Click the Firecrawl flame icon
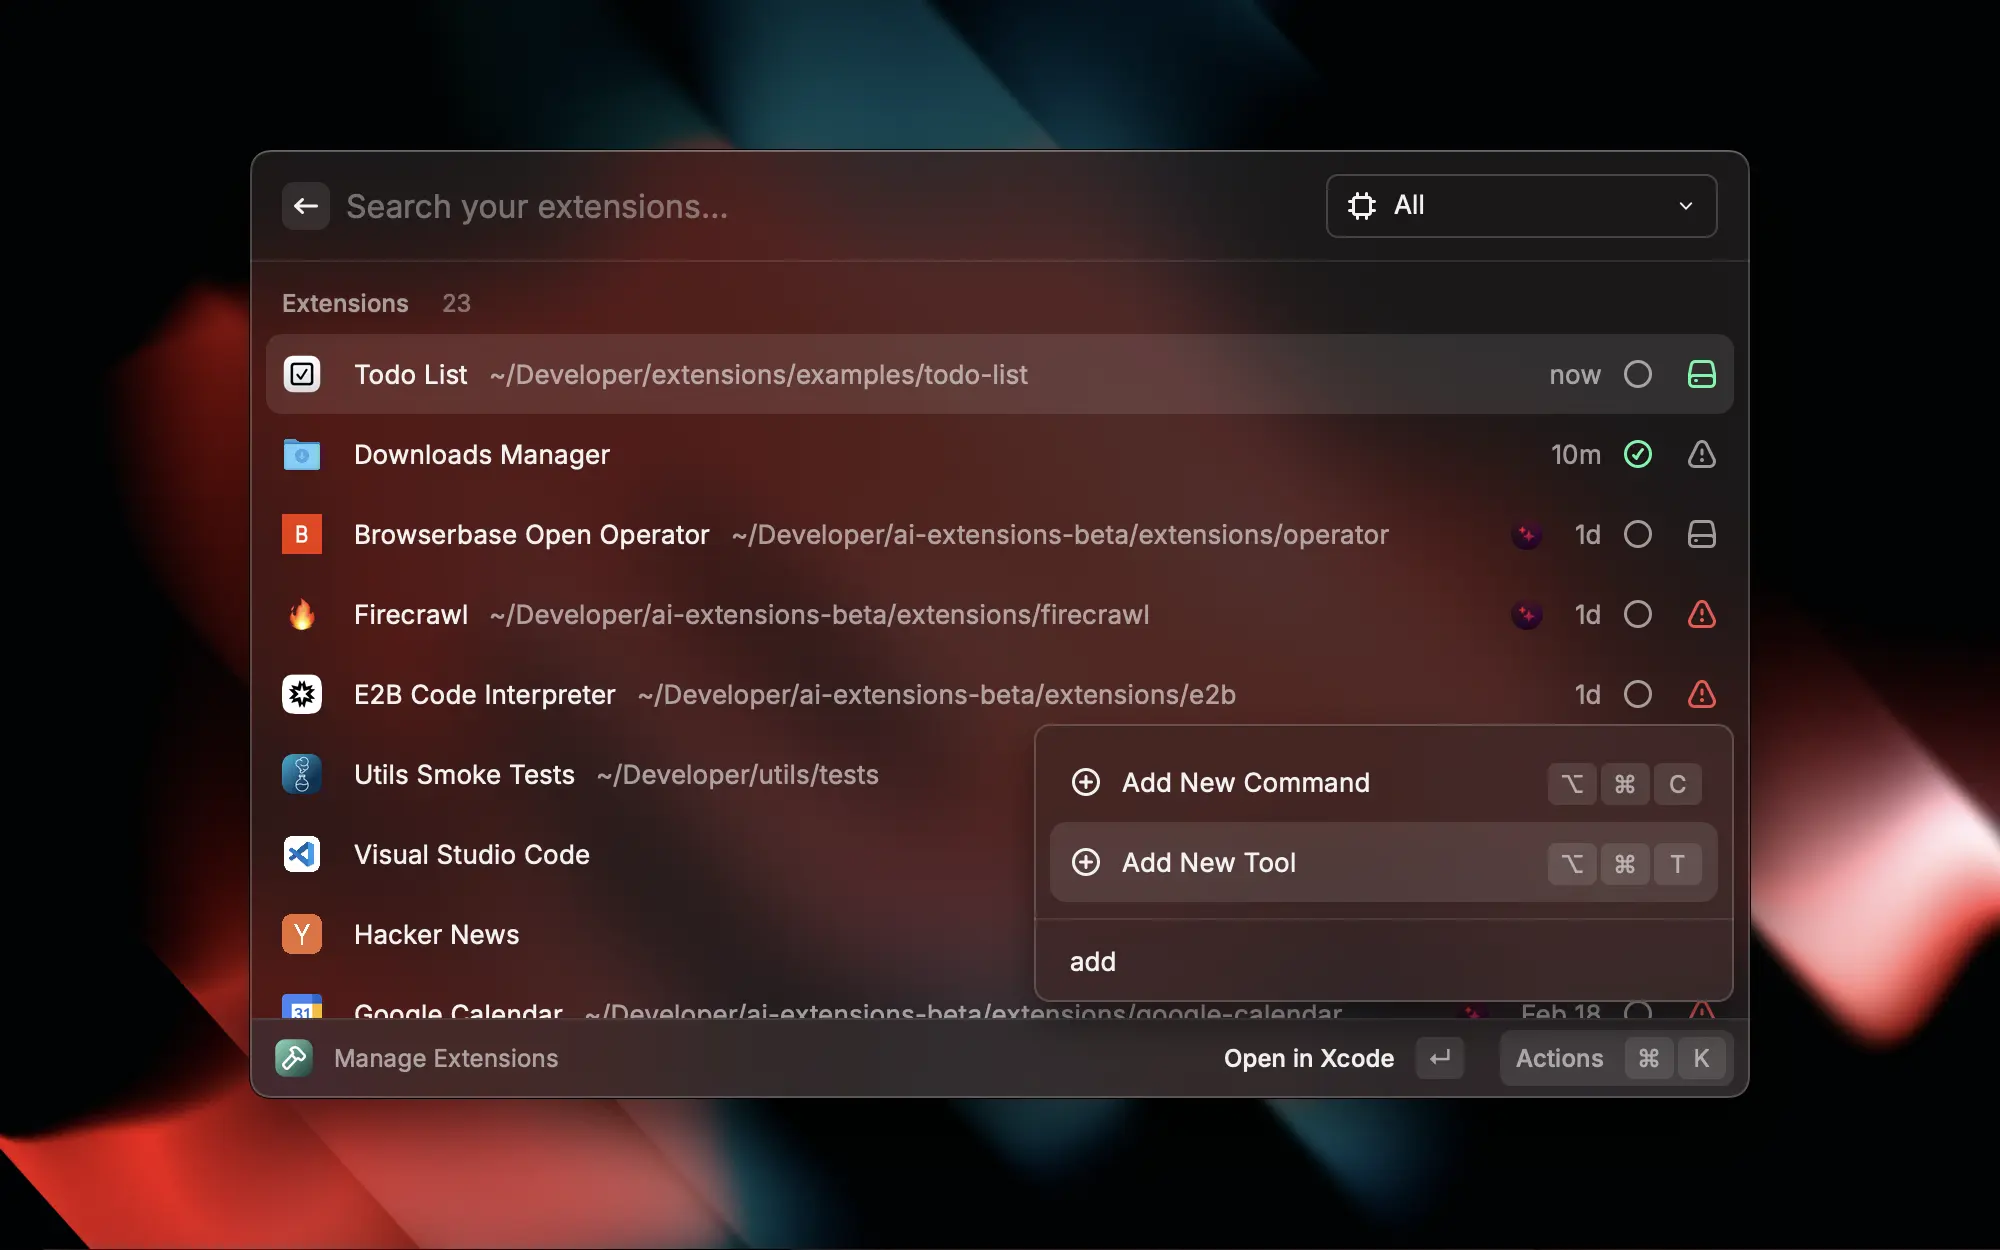The image size is (2000, 1250). tap(302, 614)
